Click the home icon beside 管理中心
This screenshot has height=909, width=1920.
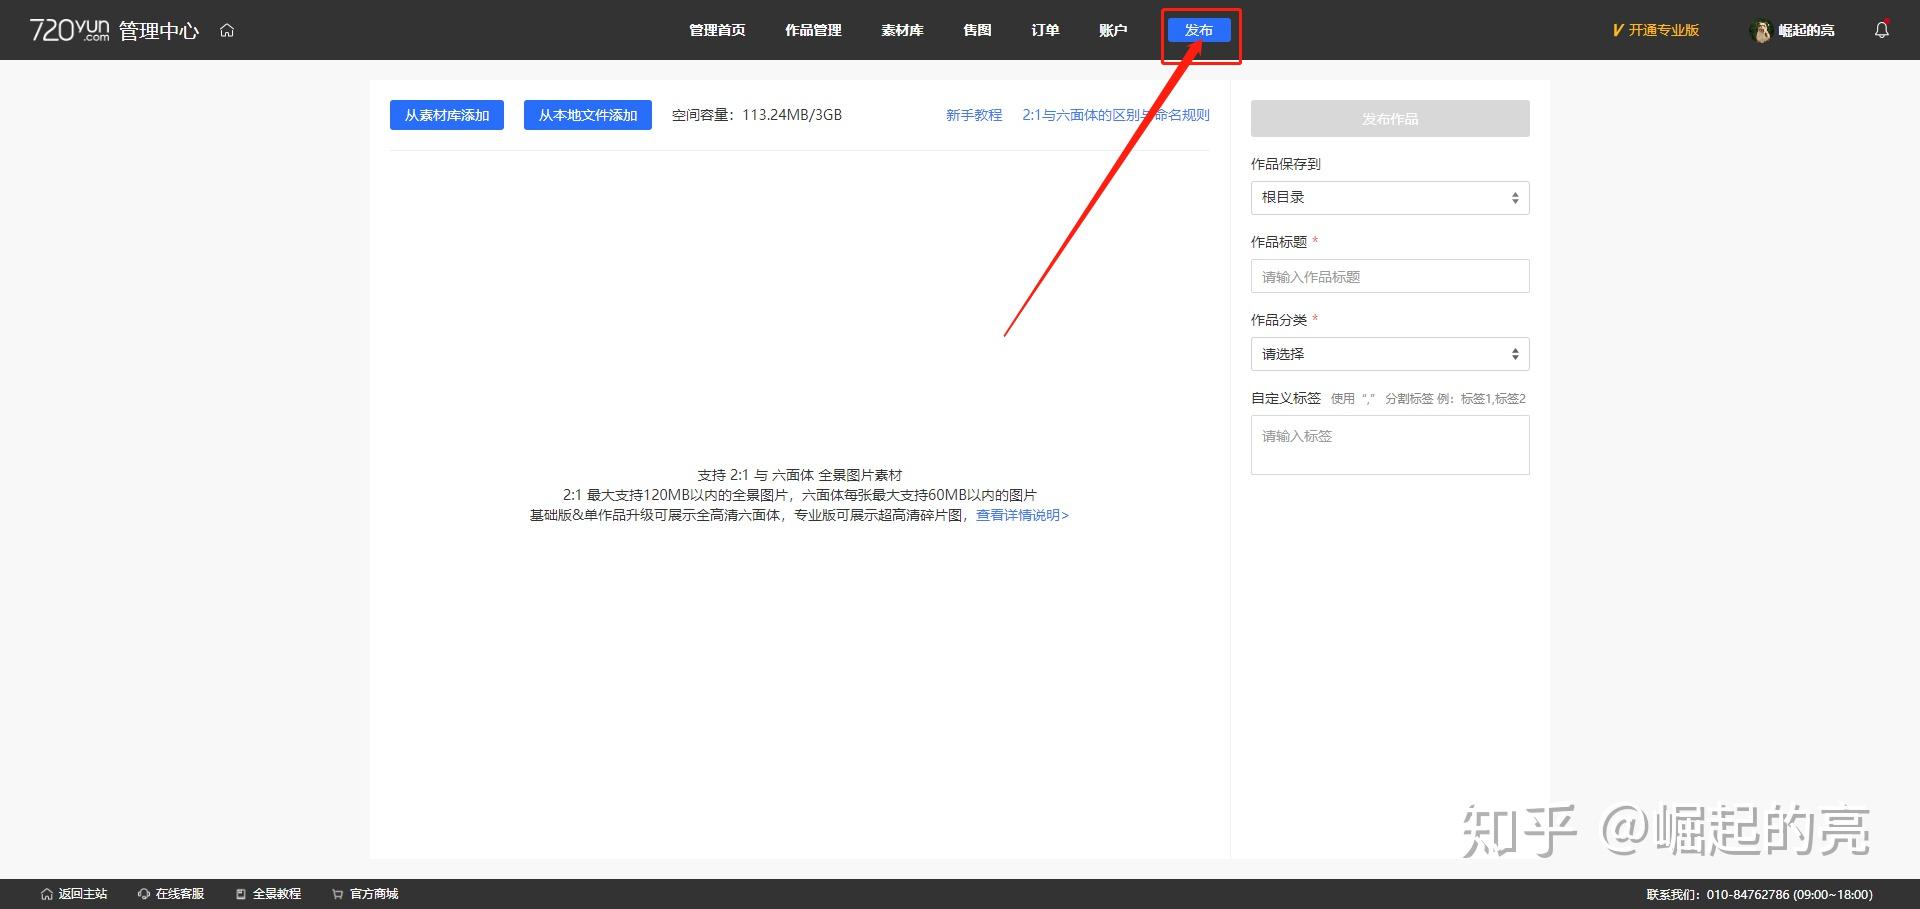tap(227, 30)
